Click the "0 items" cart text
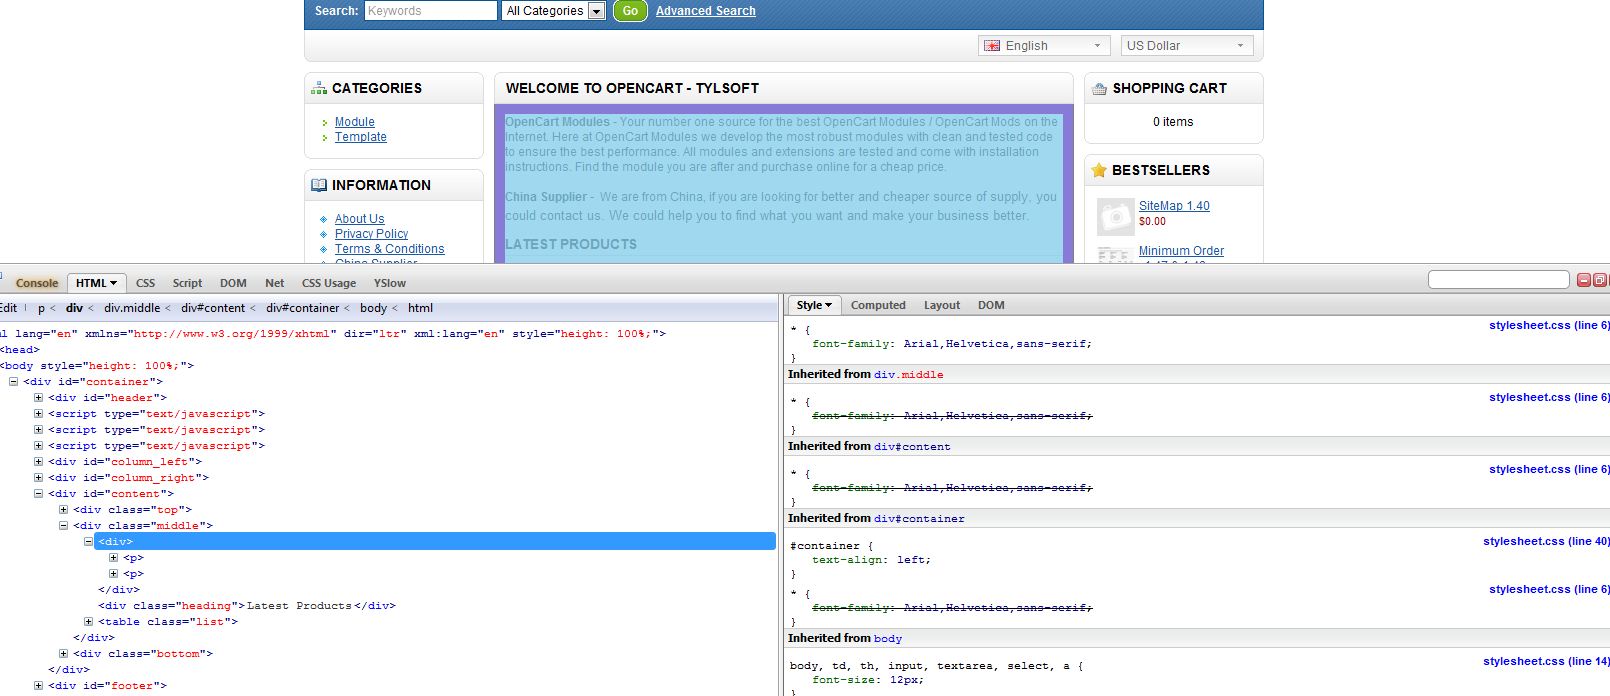Screen dimensions: 1610x696 pyautogui.click(x=1173, y=122)
